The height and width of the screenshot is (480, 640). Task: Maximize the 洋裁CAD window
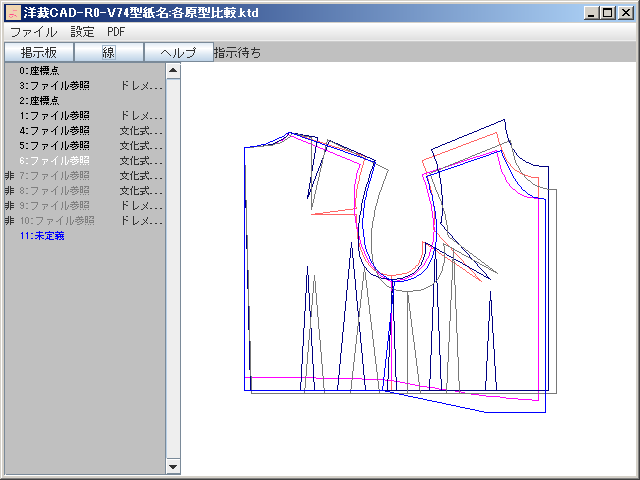coord(608,13)
